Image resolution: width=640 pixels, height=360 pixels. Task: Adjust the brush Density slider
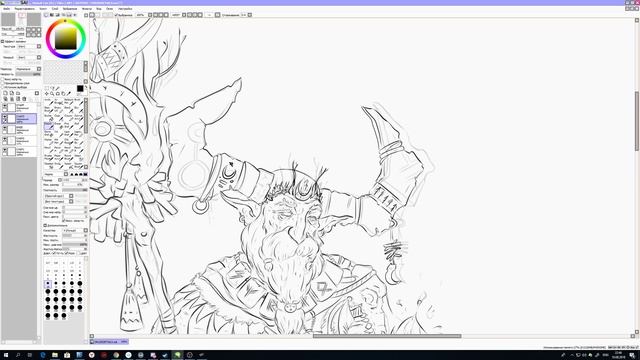click(x=74, y=190)
